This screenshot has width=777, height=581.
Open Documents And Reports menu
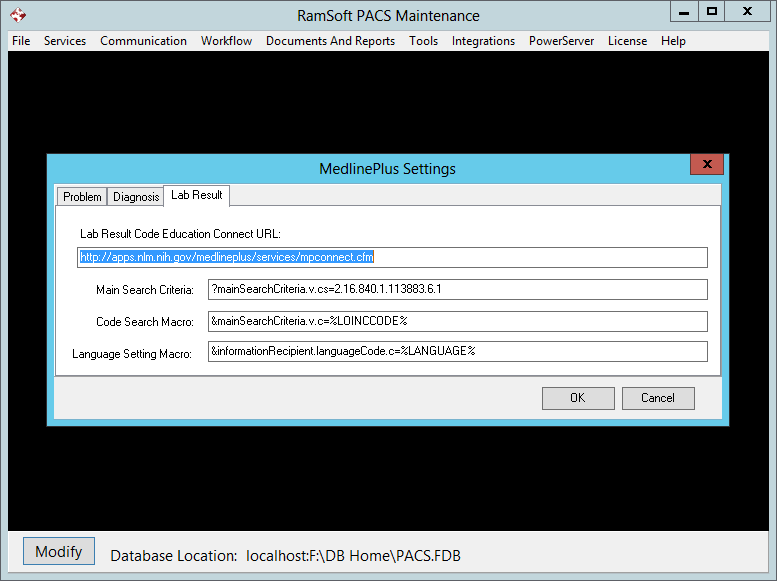point(330,41)
